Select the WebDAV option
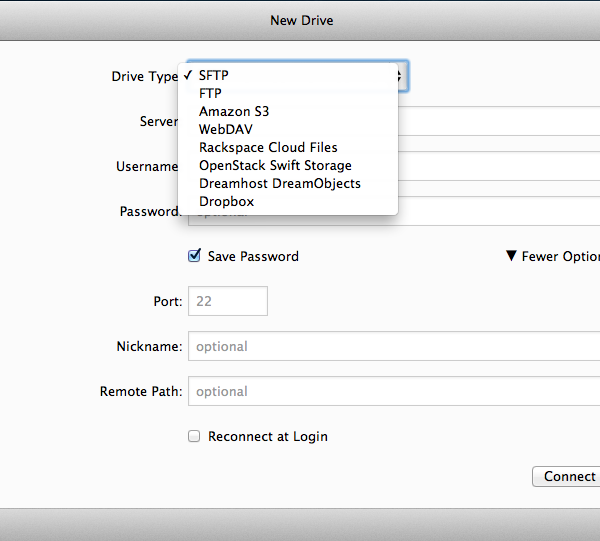 point(226,129)
